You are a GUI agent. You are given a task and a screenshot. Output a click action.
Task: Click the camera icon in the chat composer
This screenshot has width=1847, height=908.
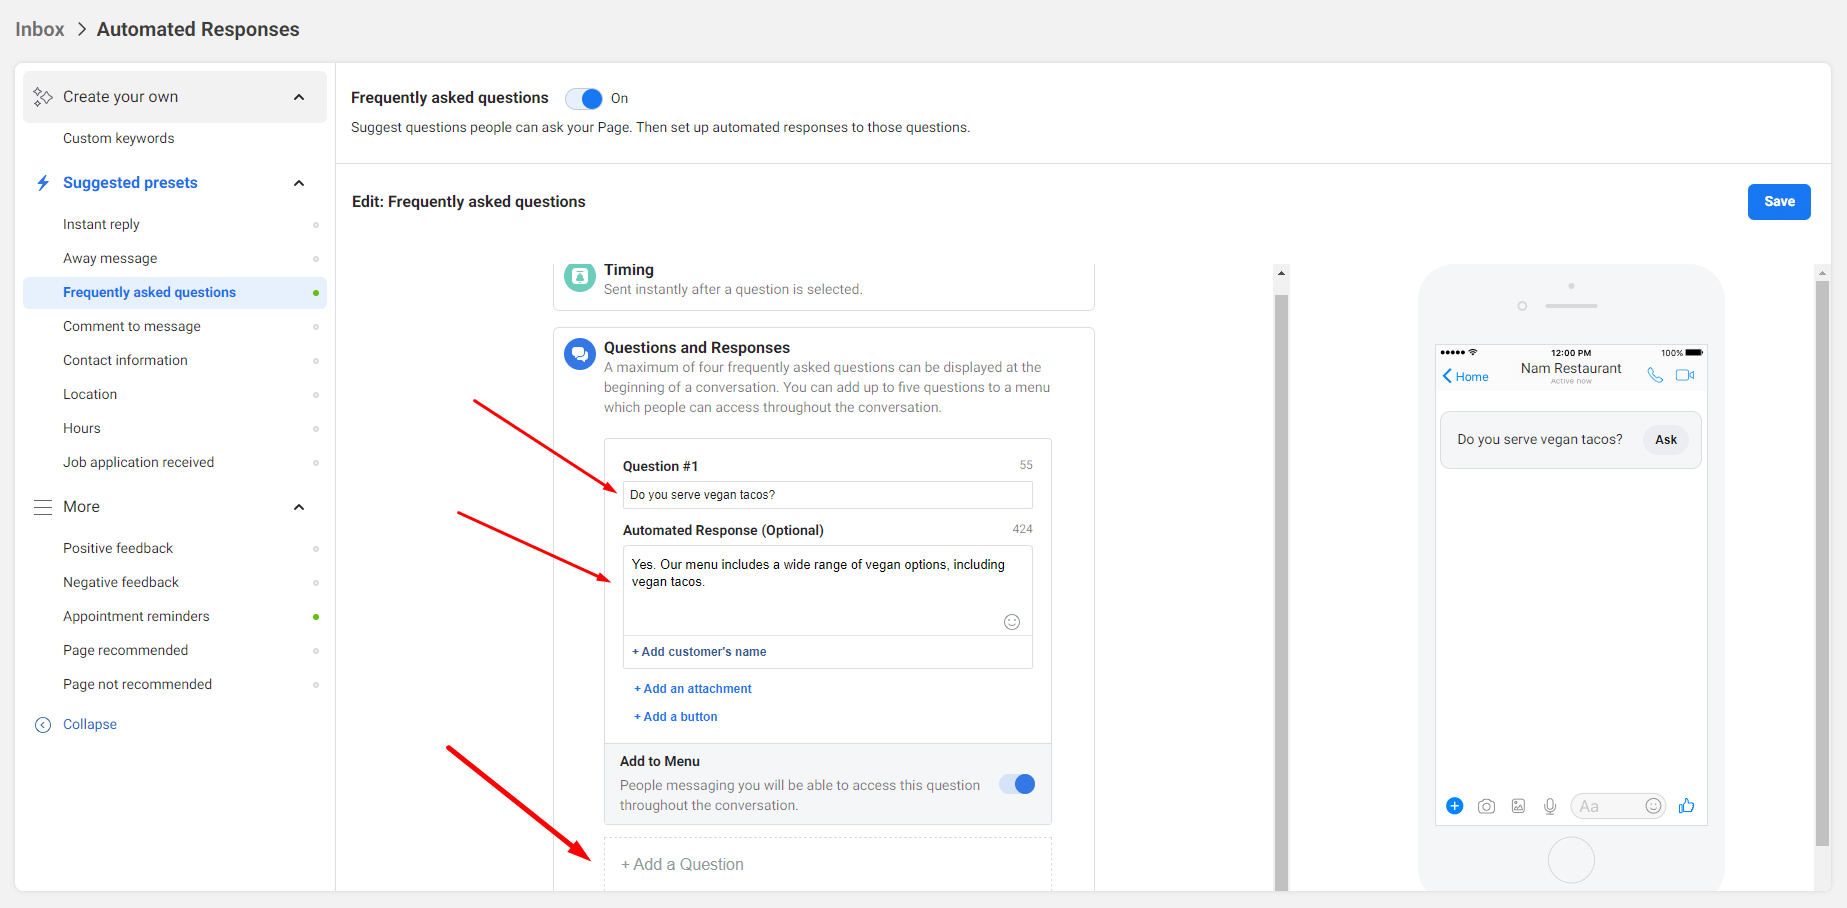coord(1486,806)
